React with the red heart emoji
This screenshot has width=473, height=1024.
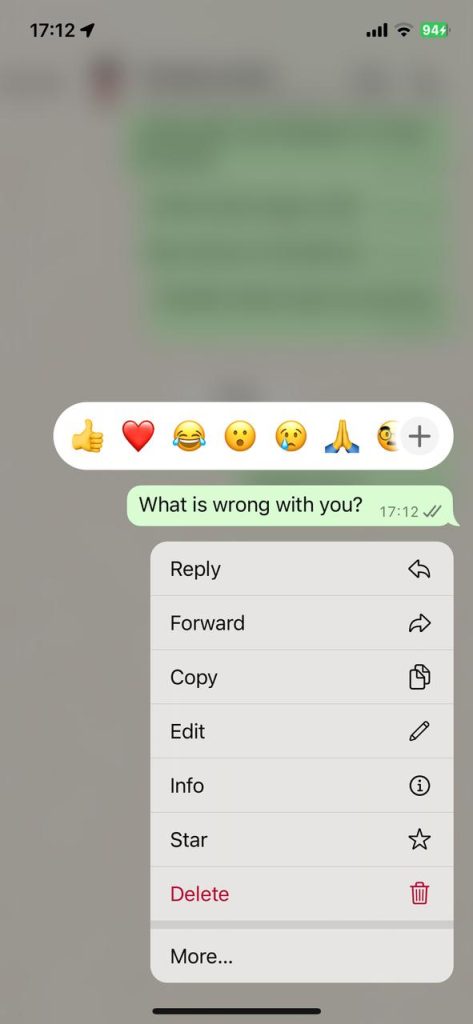click(x=139, y=436)
